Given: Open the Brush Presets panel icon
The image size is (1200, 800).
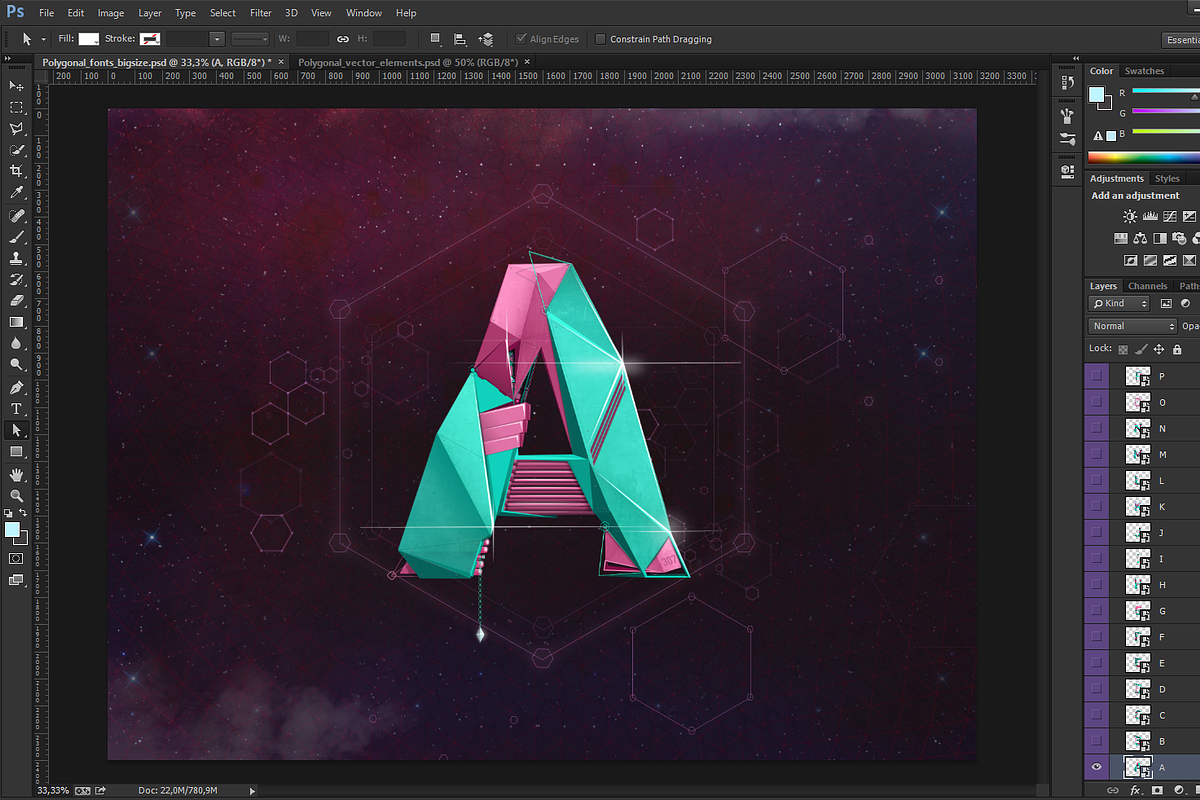Looking at the screenshot, I should tap(1067, 138).
